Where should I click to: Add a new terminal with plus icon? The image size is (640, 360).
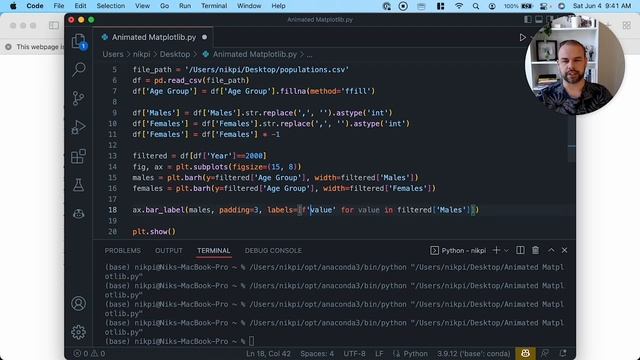[x=496, y=250]
